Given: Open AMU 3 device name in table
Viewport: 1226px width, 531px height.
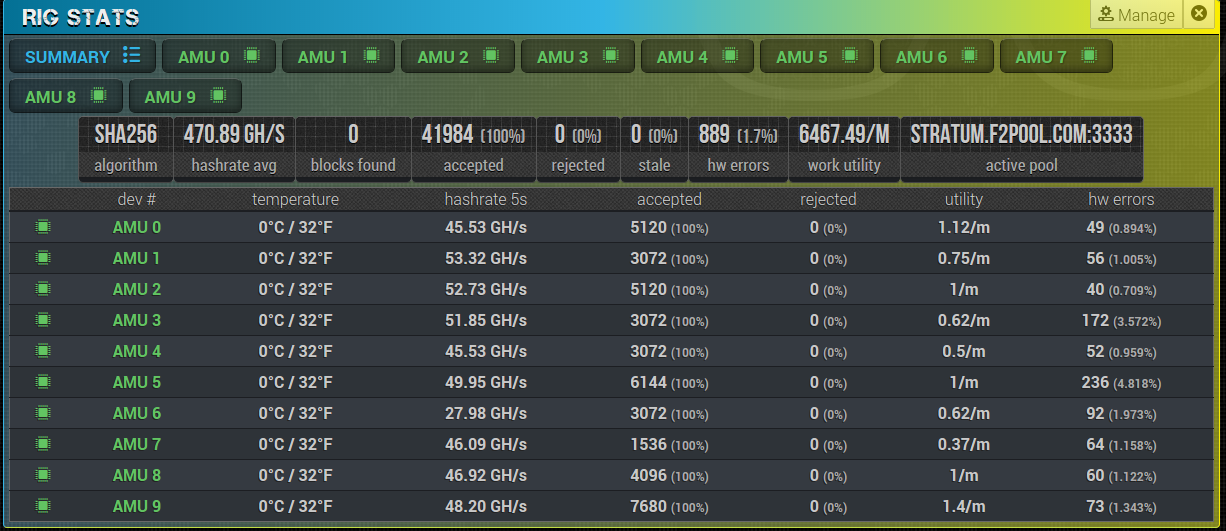Looking at the screenshot, I should (x=137, y=320).
